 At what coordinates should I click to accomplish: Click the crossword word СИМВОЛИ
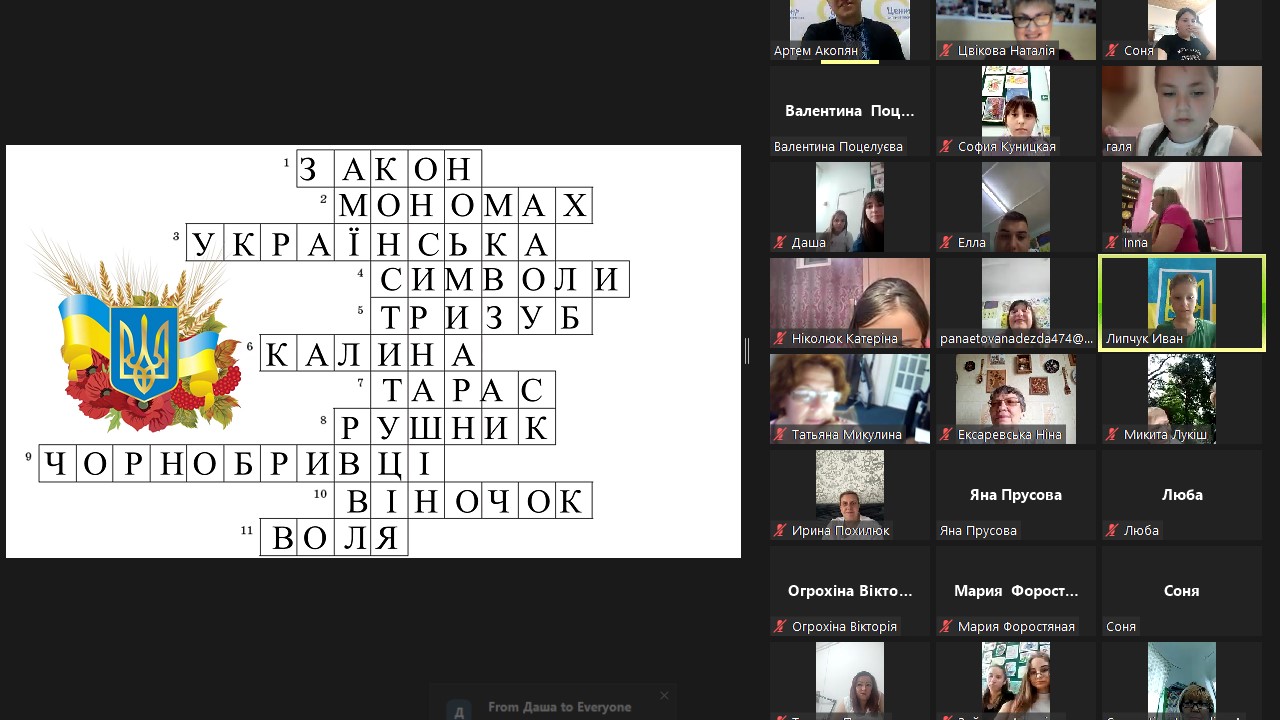tap(500, 279)
